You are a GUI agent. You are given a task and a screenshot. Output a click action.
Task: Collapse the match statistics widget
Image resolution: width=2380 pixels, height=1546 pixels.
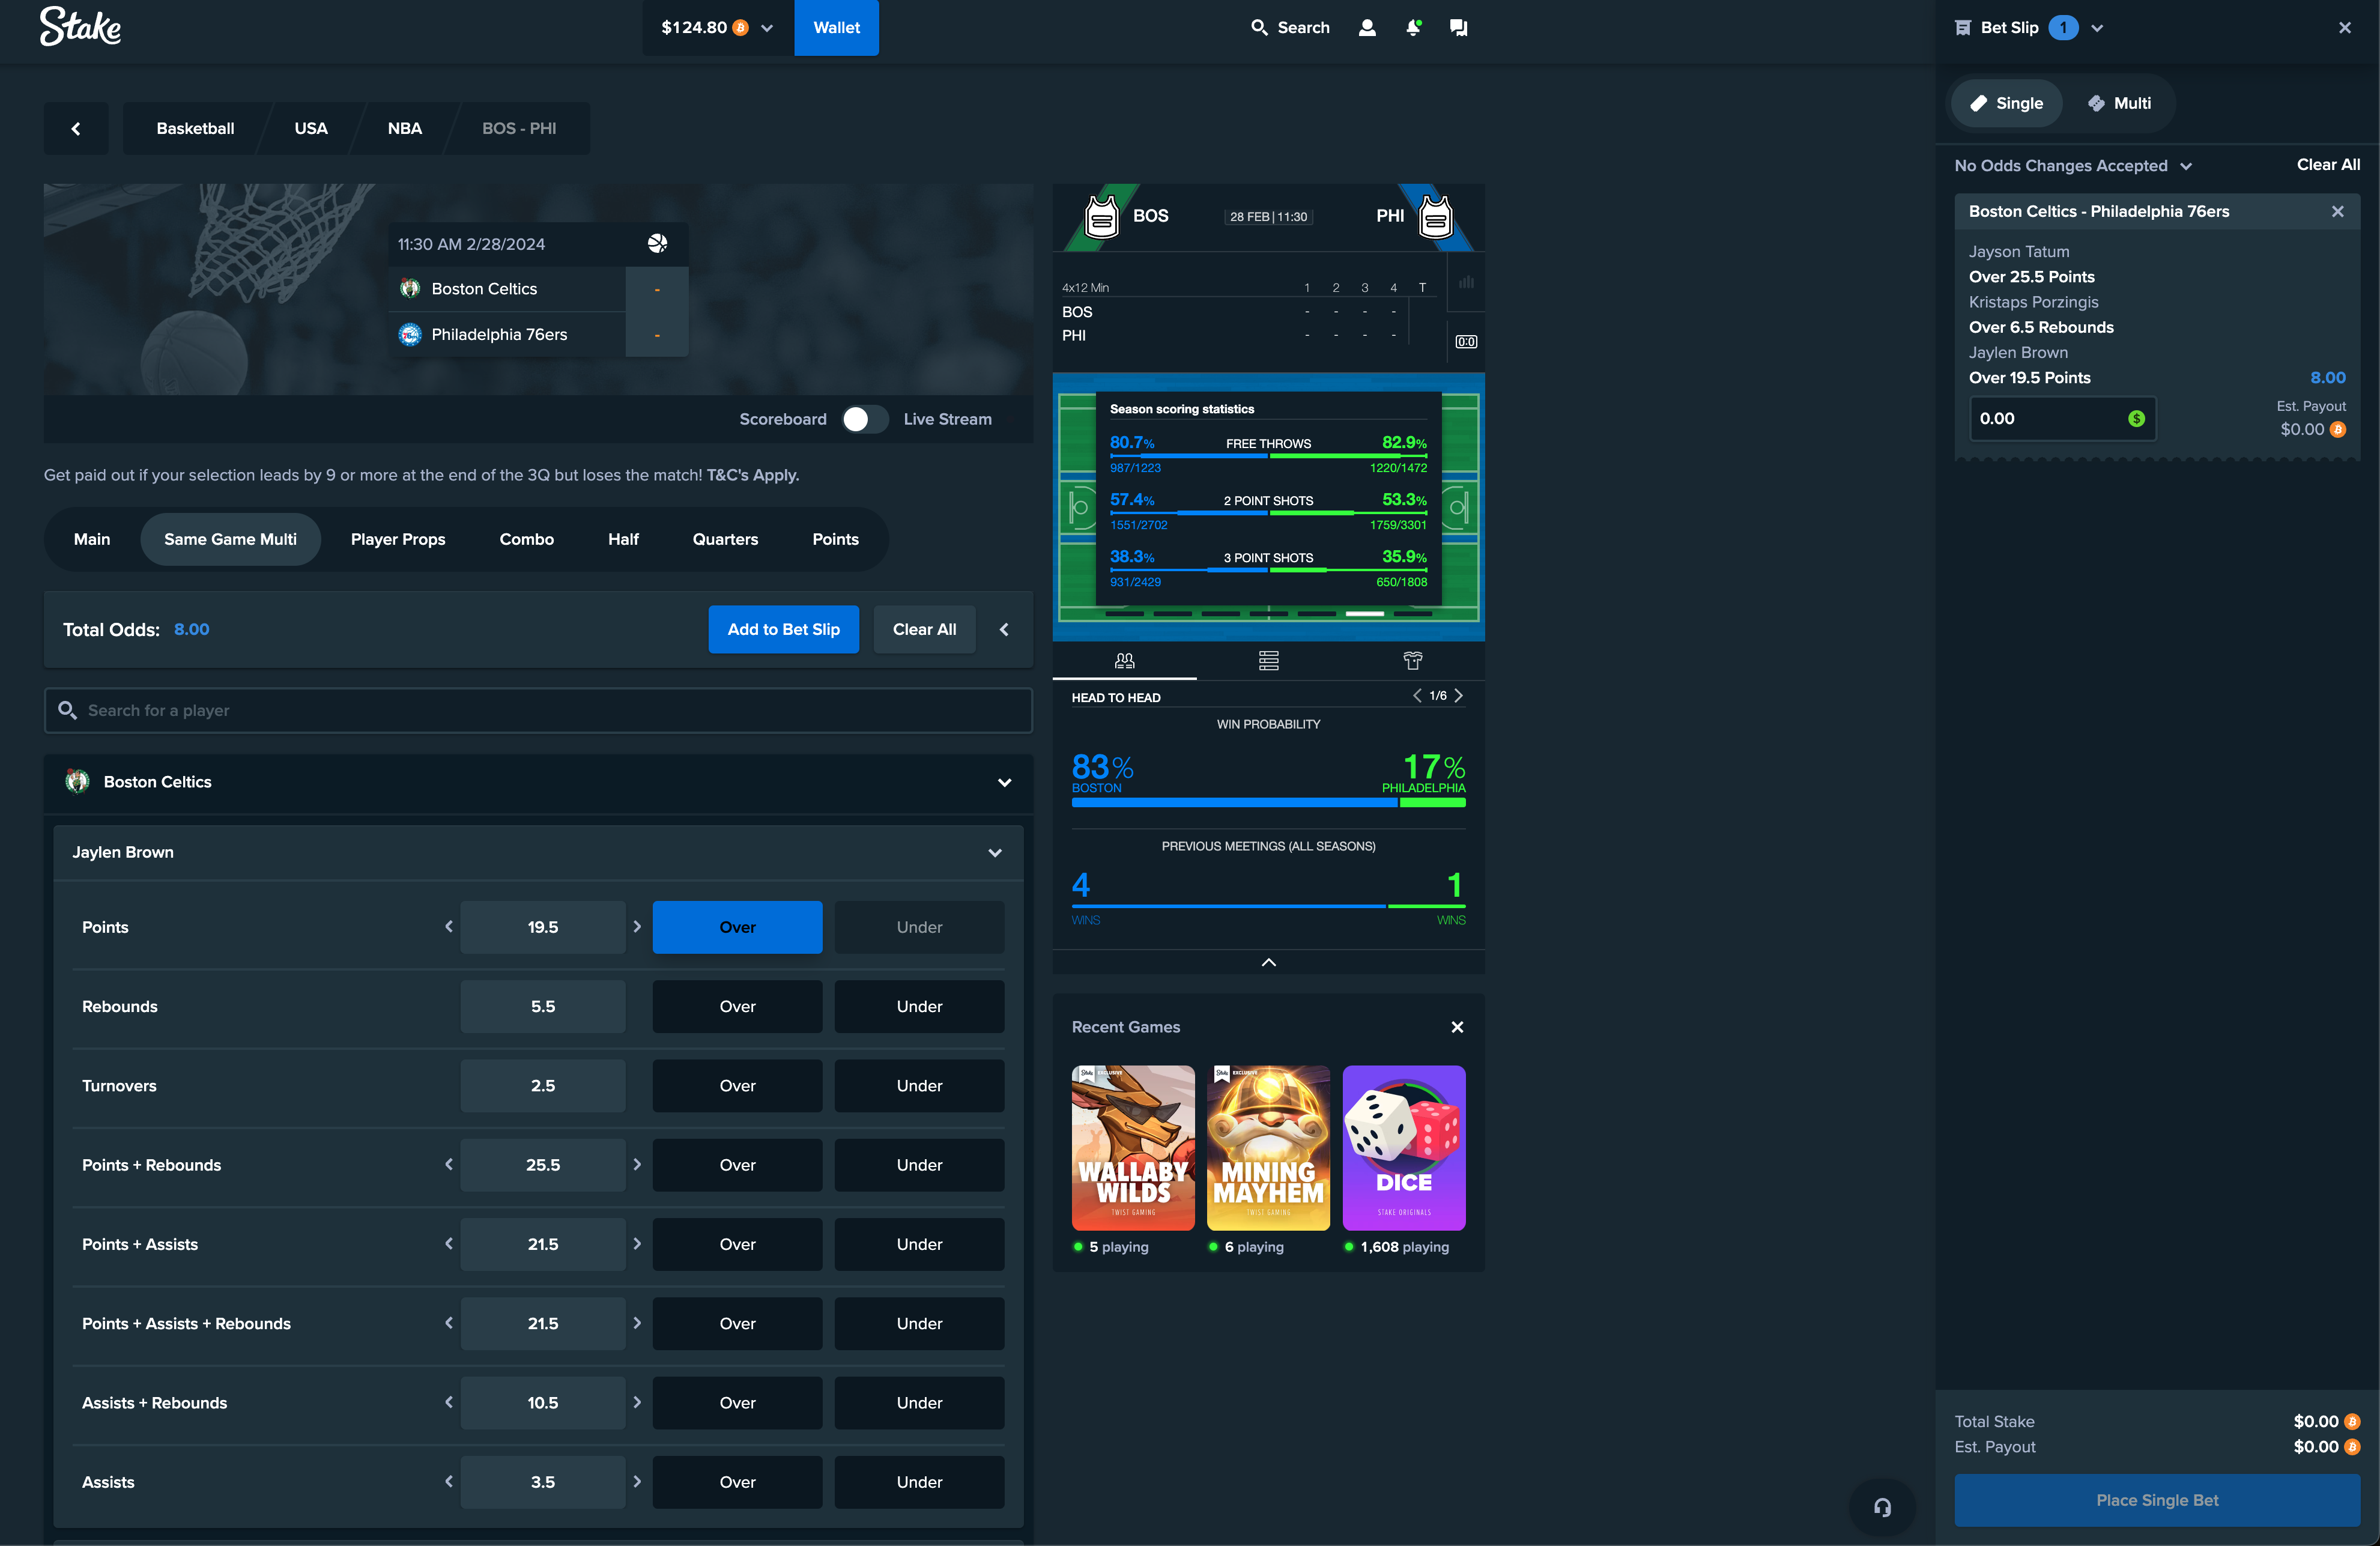coord(1269,962)
